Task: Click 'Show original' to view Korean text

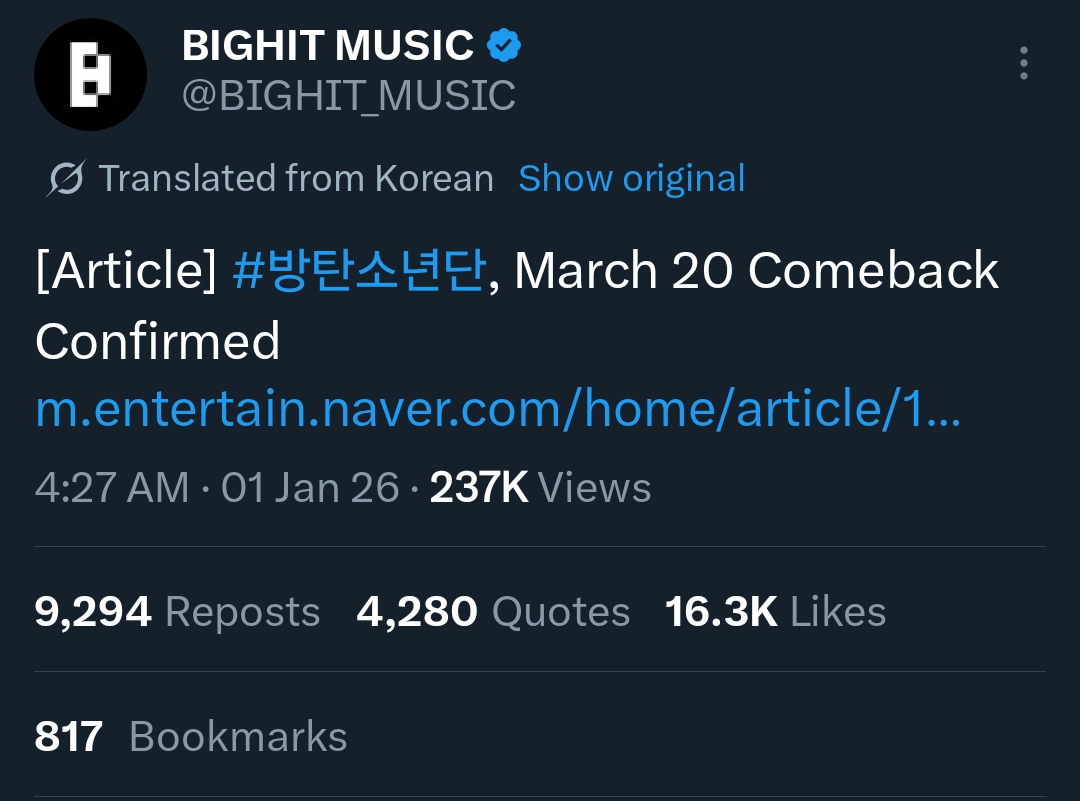Action: pos(631,179)
